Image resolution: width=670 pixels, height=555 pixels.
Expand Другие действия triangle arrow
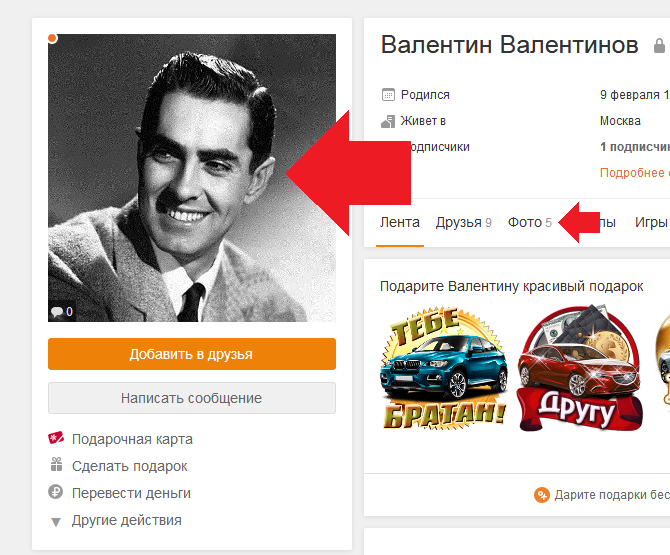(x=56, y=522)
